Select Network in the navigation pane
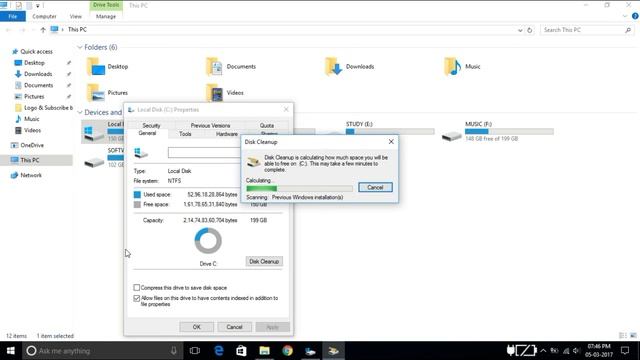Viewport: 640px width, 360px height. tap(31, 175)
